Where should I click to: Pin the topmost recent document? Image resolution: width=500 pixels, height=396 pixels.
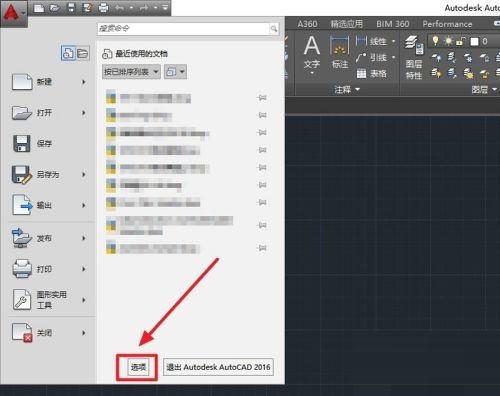[262, 98]
